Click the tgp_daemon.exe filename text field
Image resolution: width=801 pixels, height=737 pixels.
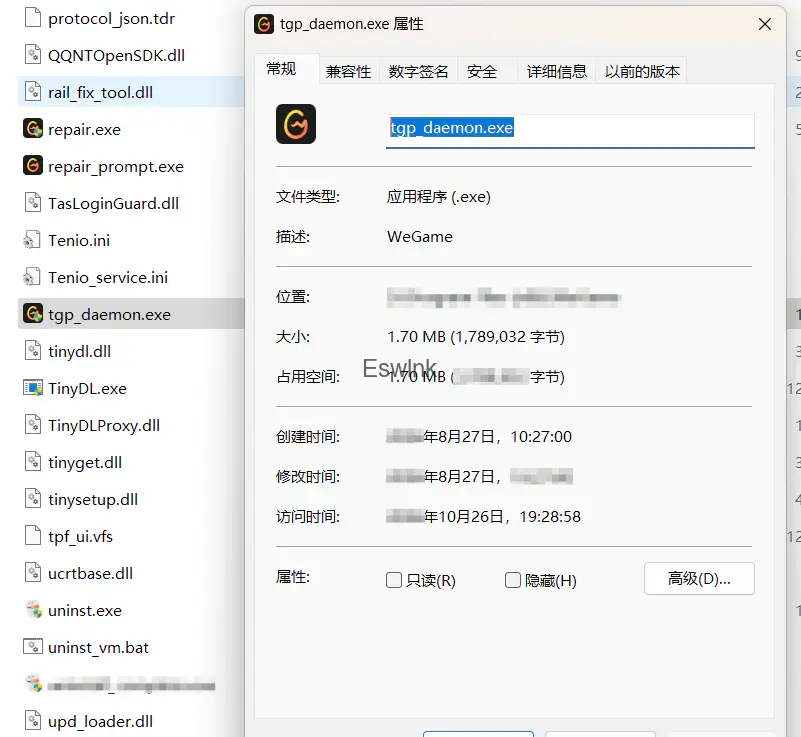pyautogui.click(x=570, y=129)
